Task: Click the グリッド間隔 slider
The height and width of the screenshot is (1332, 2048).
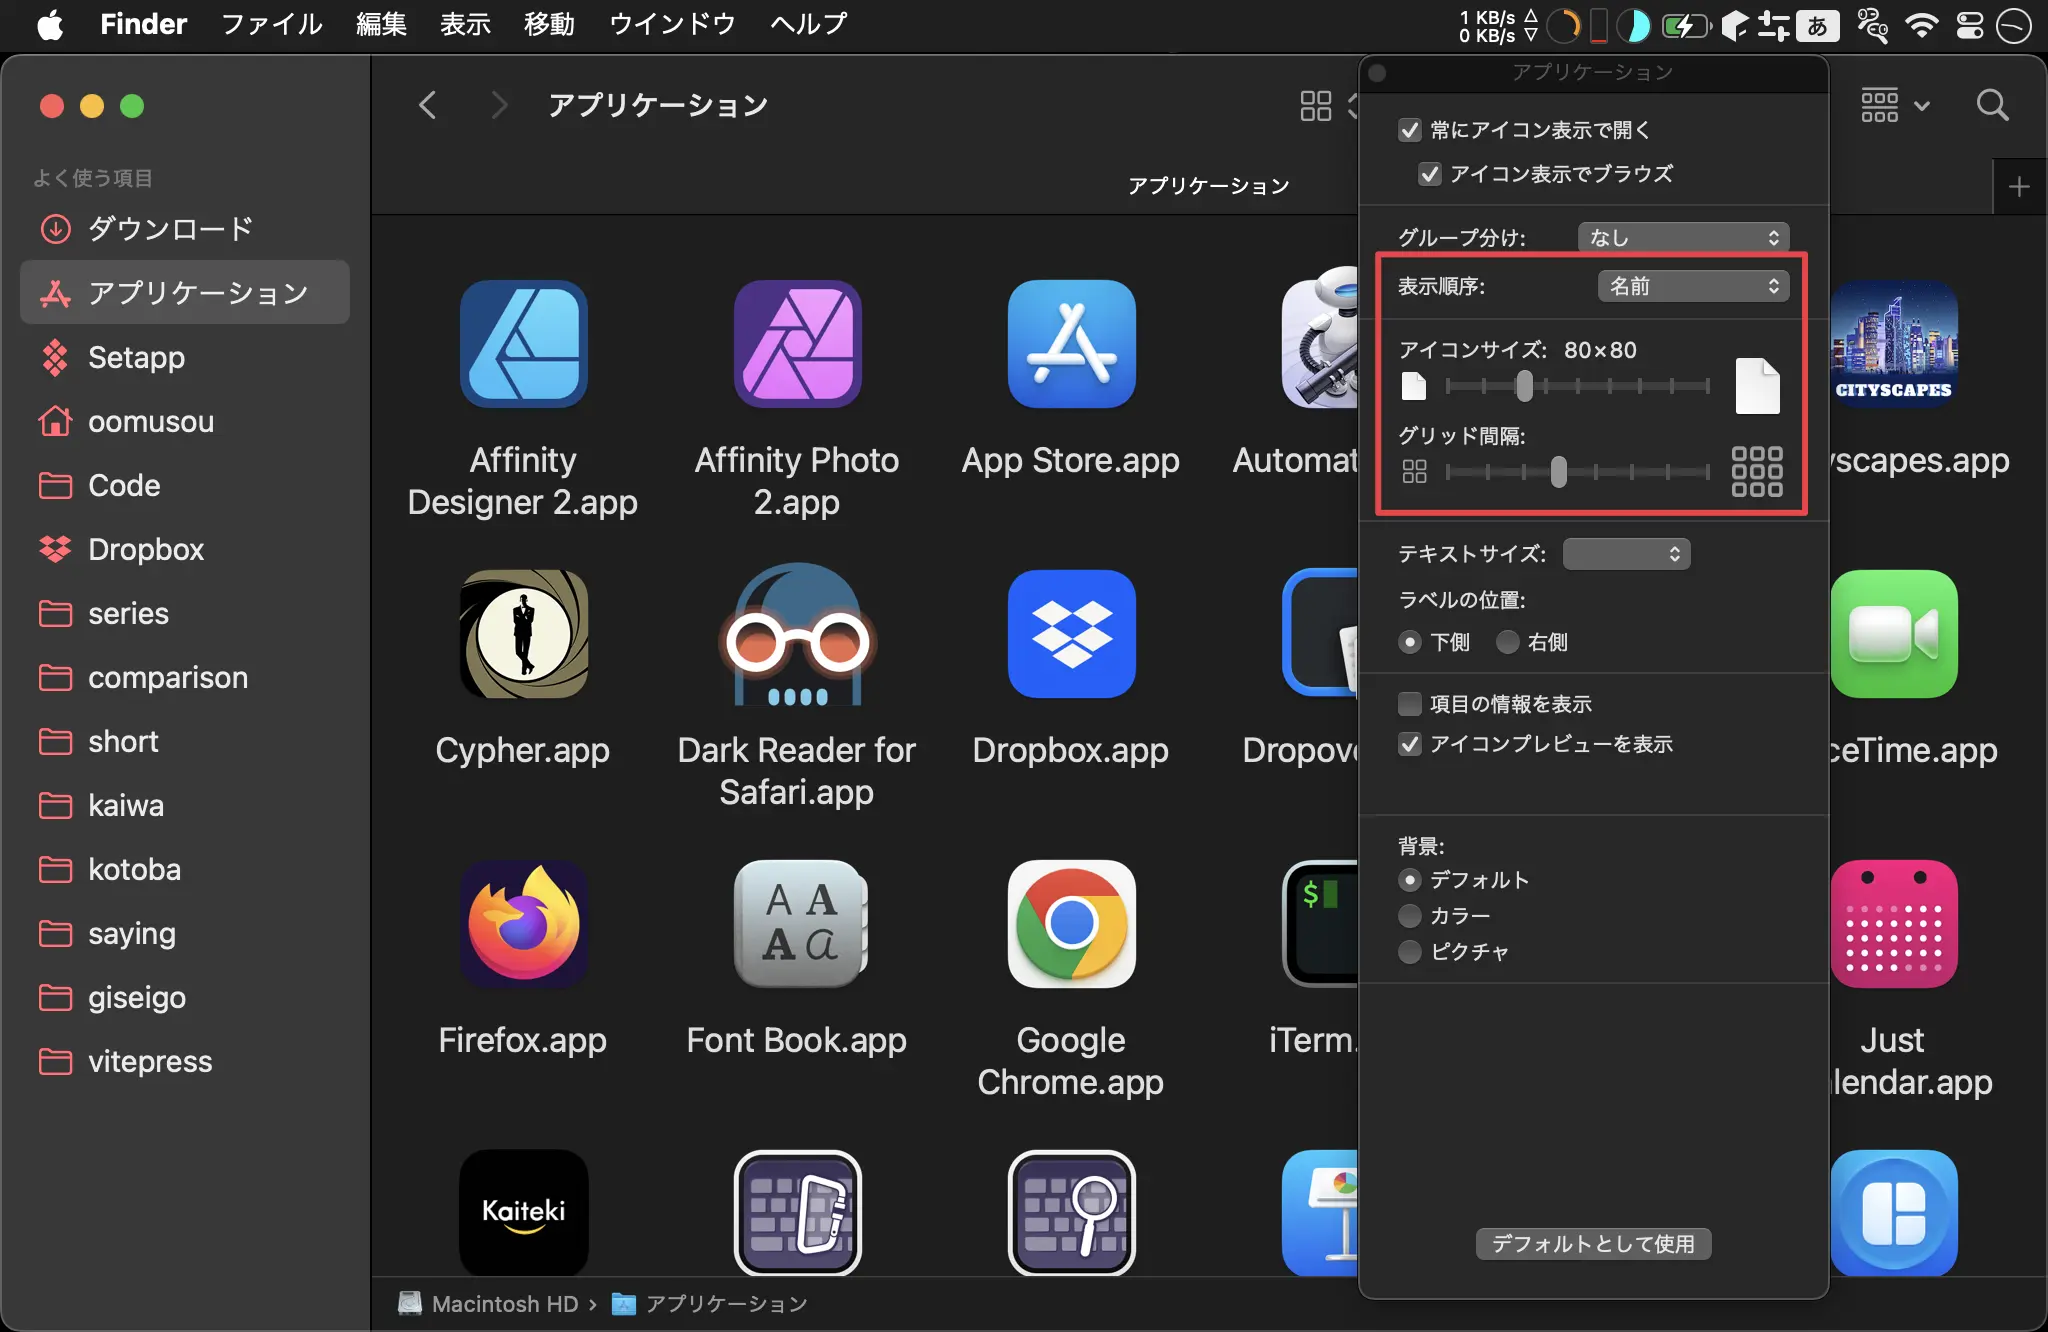Action: (x=1577, y=472)
